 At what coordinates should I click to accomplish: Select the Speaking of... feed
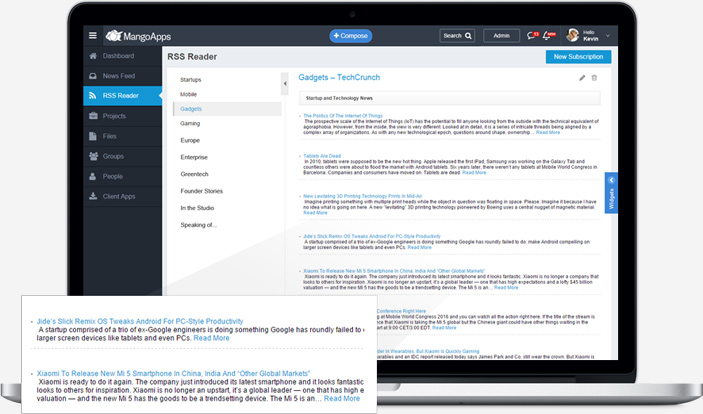(199, 225)
